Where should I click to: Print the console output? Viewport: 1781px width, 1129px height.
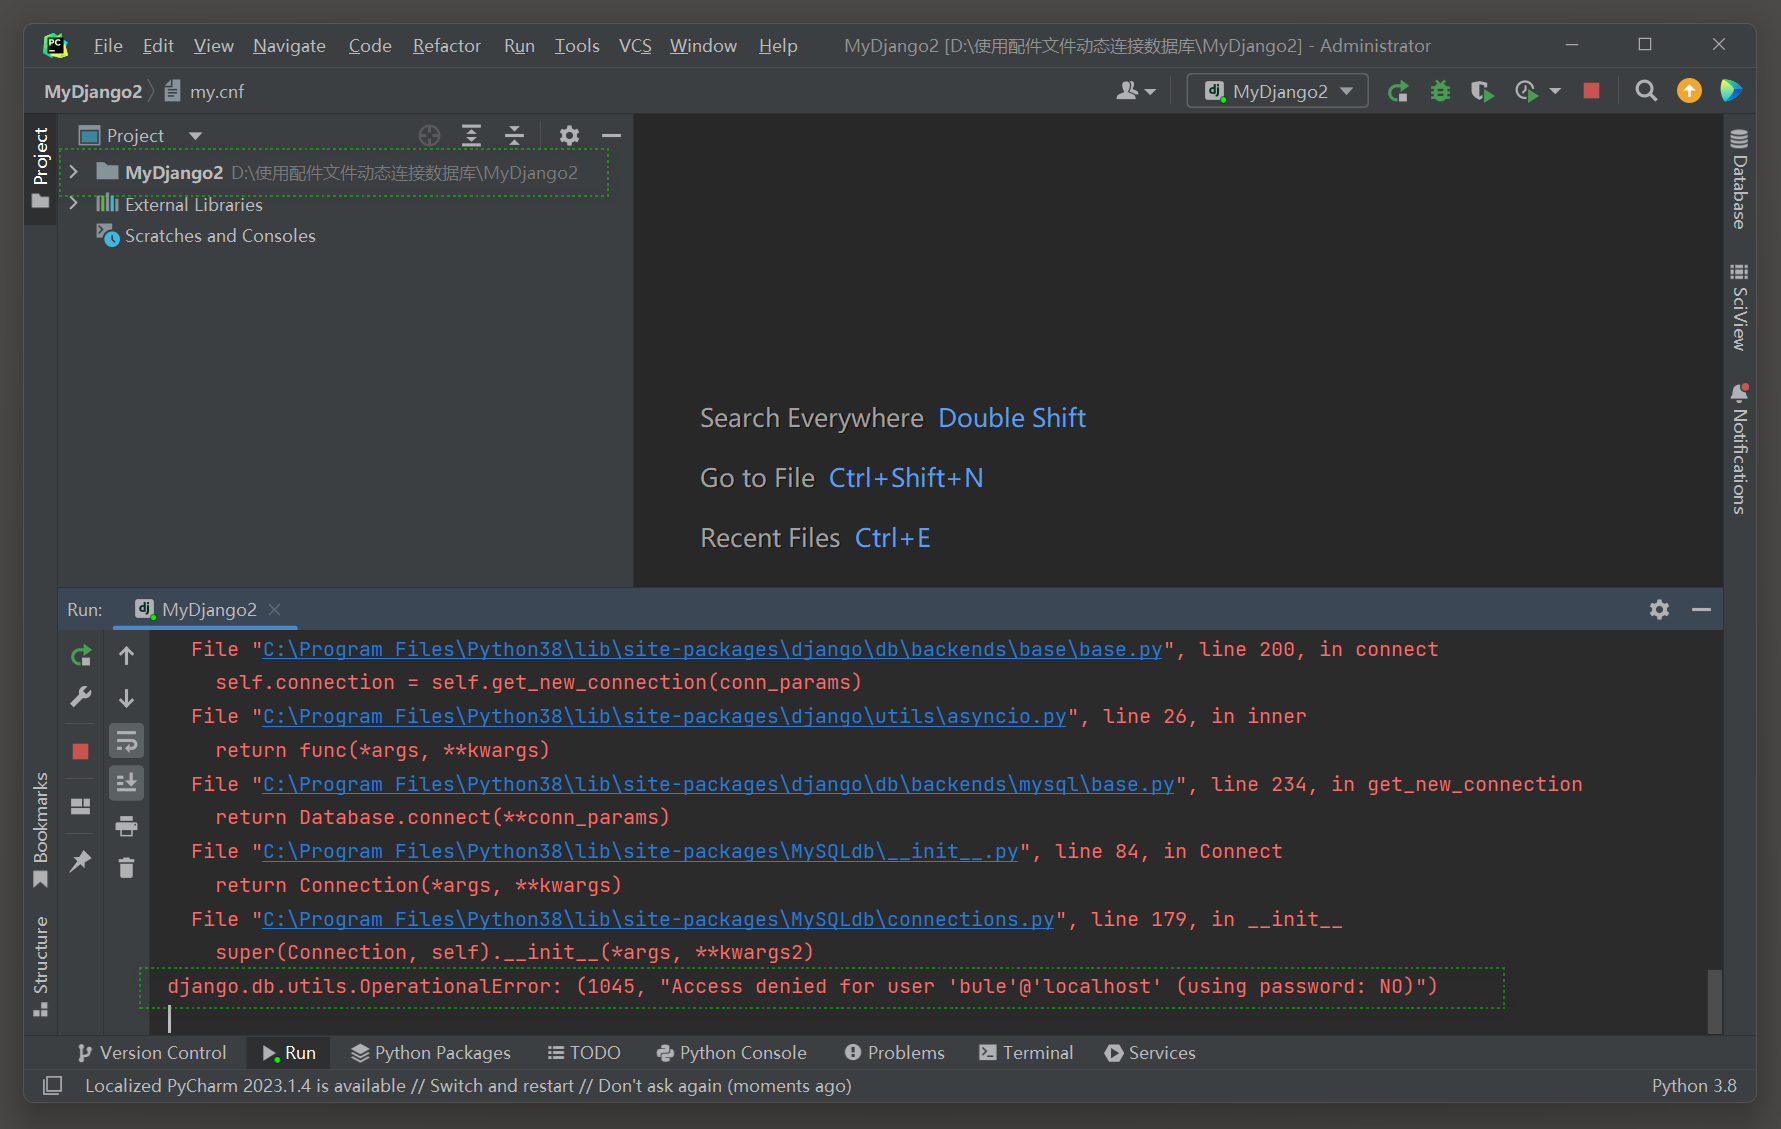tap(126, 826)
